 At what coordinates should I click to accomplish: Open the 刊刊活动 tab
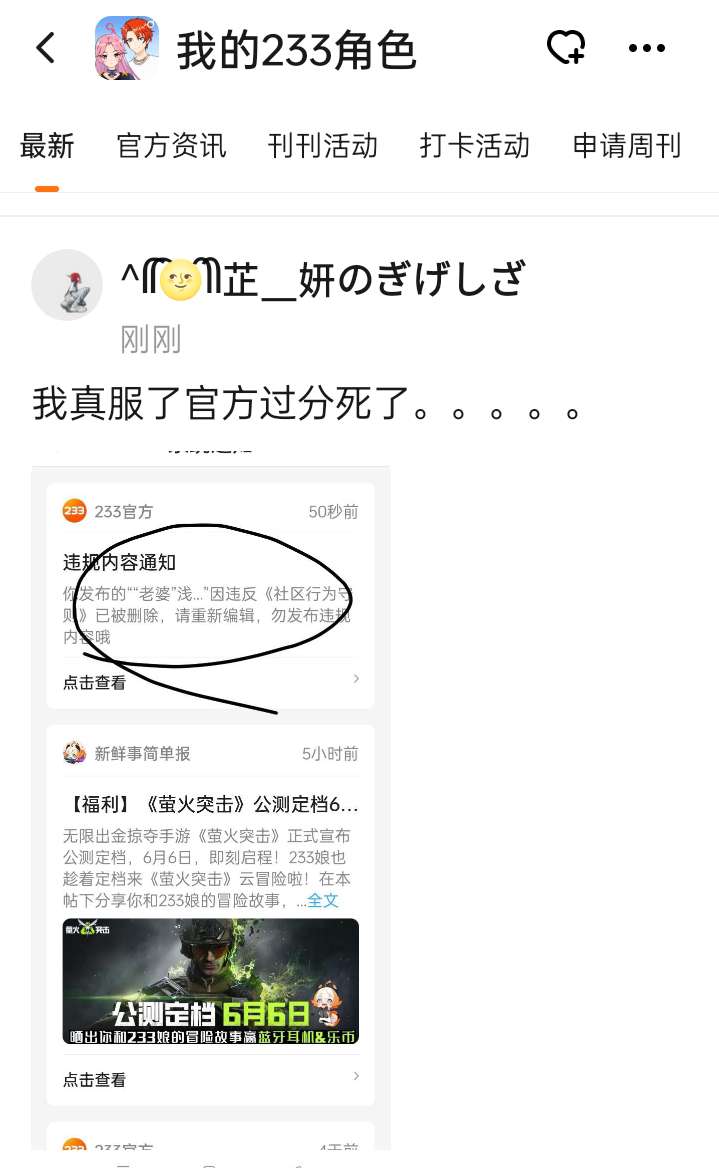323,146
